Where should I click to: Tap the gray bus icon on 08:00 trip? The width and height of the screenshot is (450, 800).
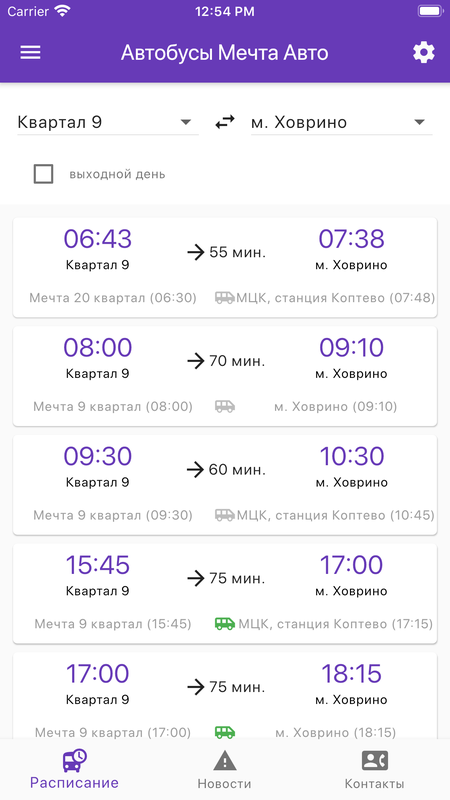[224, 406]
